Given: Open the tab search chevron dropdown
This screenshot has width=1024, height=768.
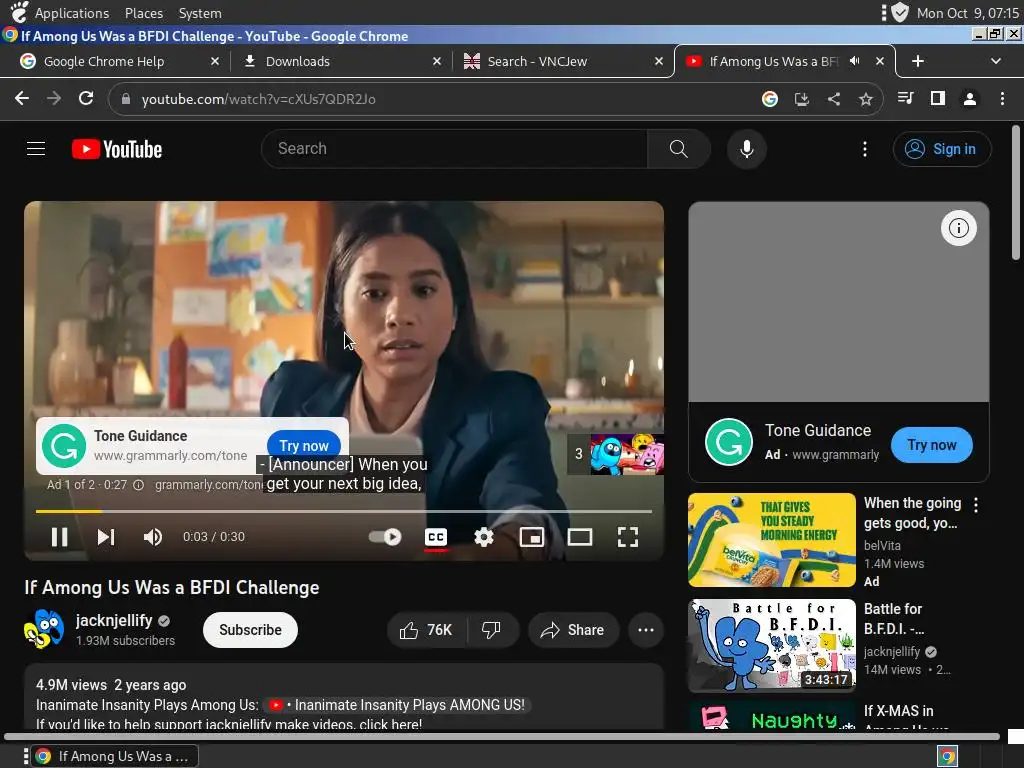Looking at the screenshot, I should [996, 61].
